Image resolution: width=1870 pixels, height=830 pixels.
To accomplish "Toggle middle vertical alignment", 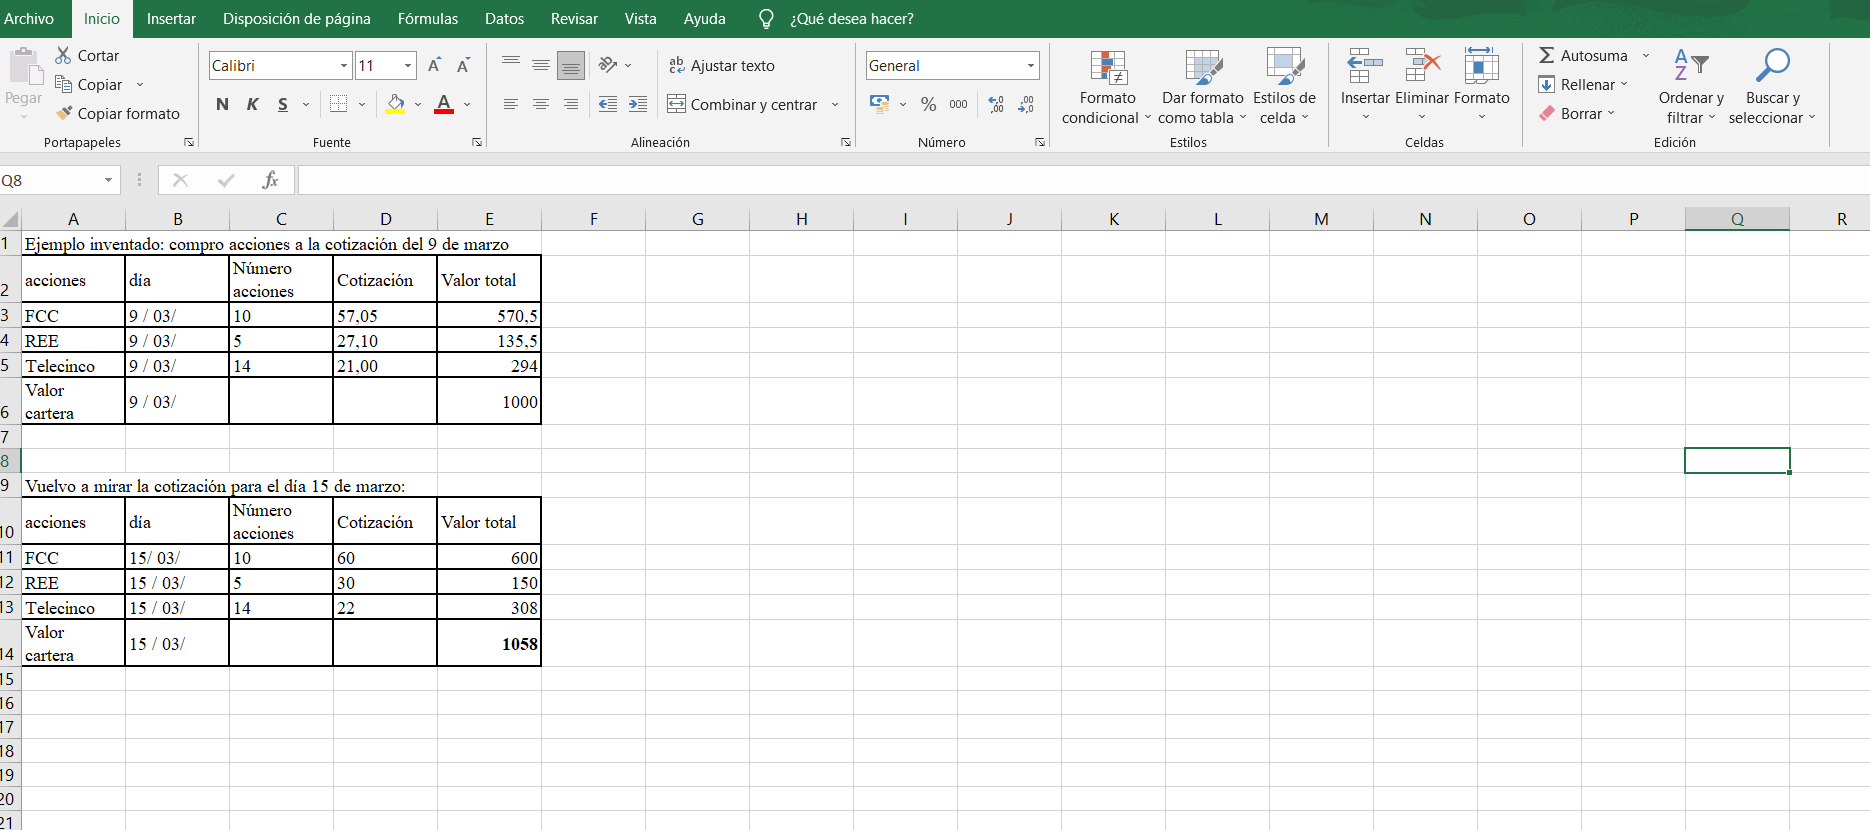I will point(541,65).
